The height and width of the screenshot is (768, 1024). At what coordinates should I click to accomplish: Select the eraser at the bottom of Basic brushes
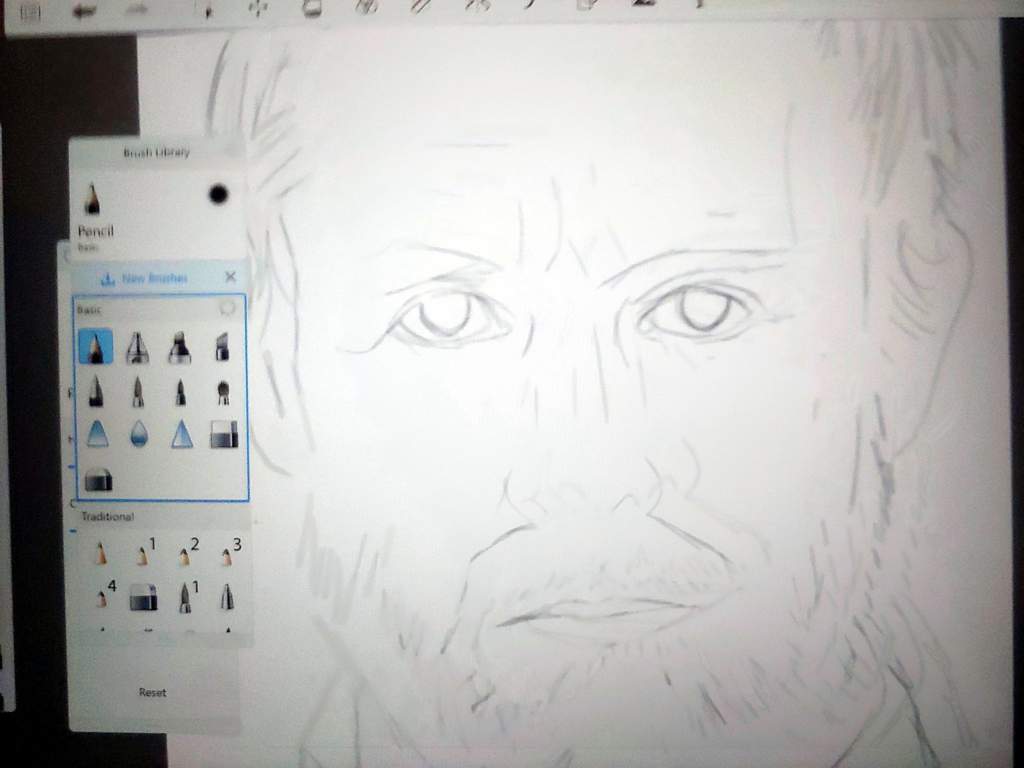coord(97,480)
